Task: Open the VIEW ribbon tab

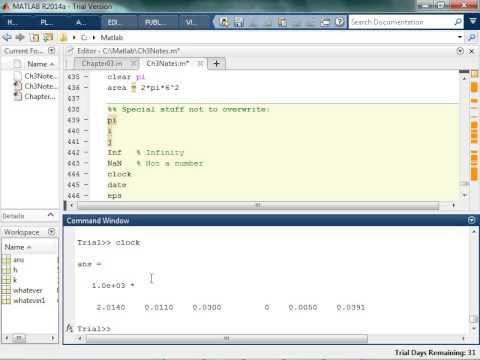Action: (191, 22)
